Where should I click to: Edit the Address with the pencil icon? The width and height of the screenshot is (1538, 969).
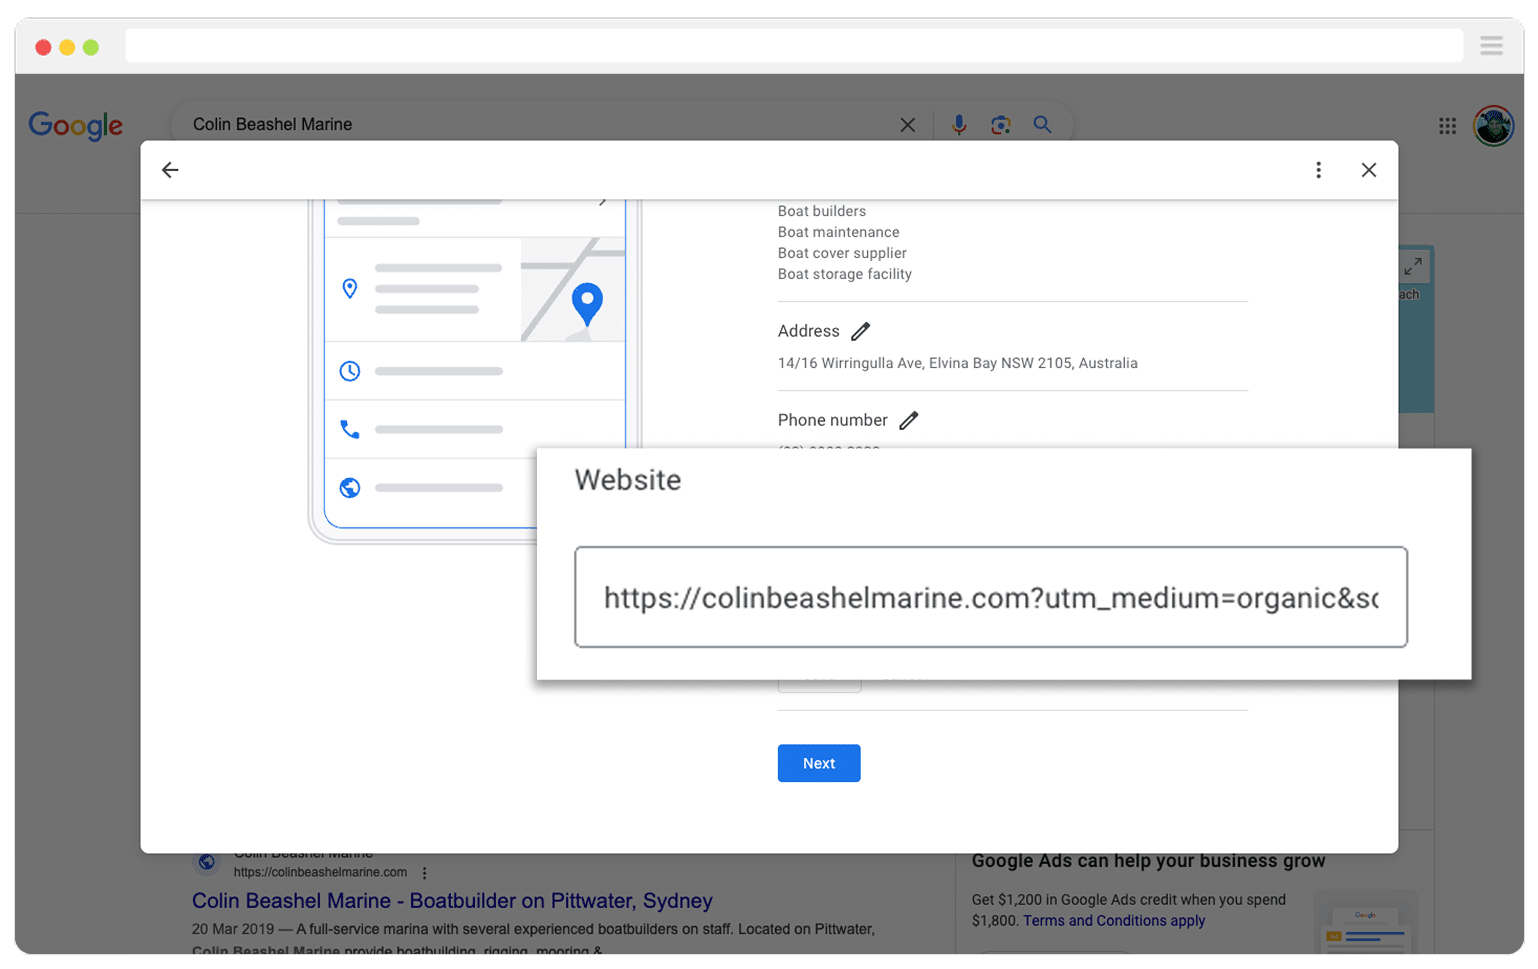(860, 331)
